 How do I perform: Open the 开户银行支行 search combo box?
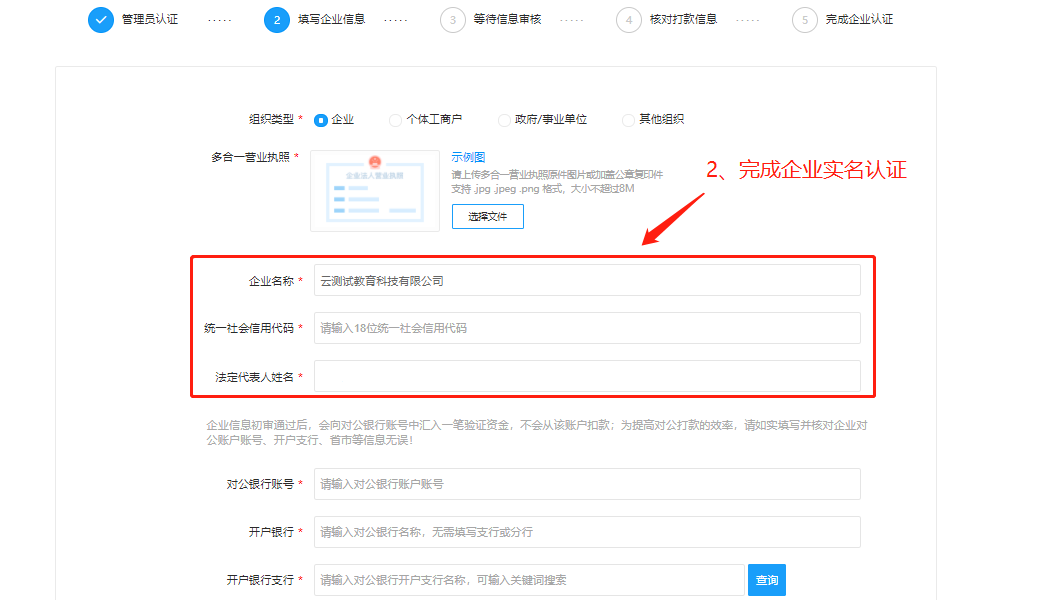[529, 580]
